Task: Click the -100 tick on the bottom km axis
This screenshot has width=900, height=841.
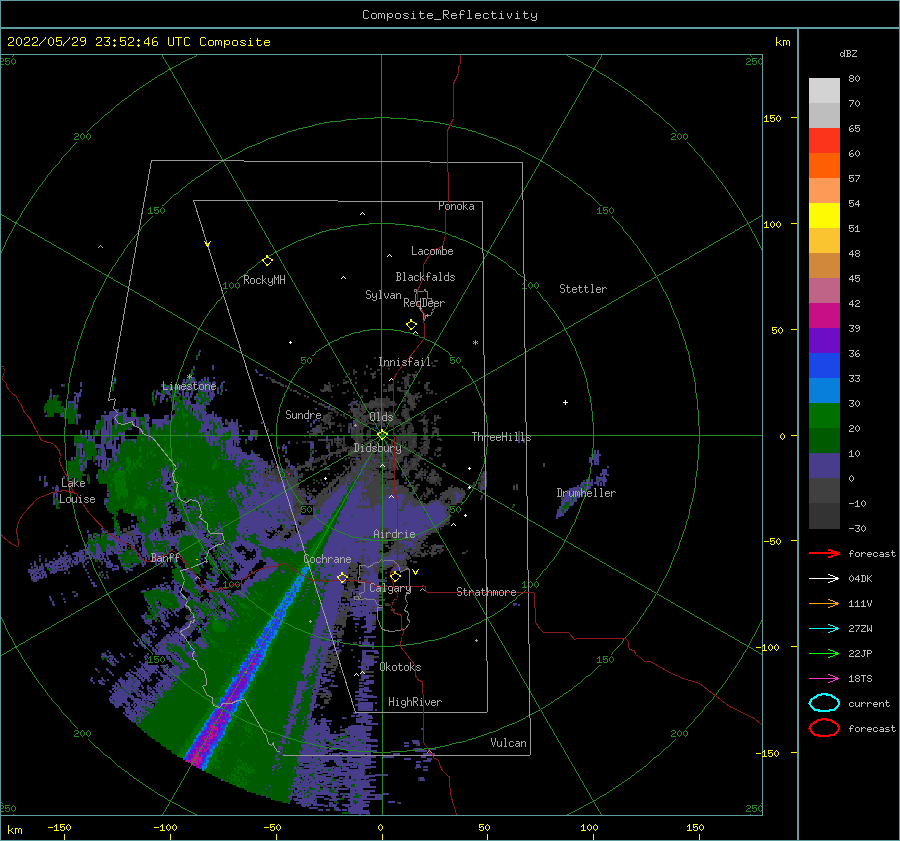Action: point(165,827)
